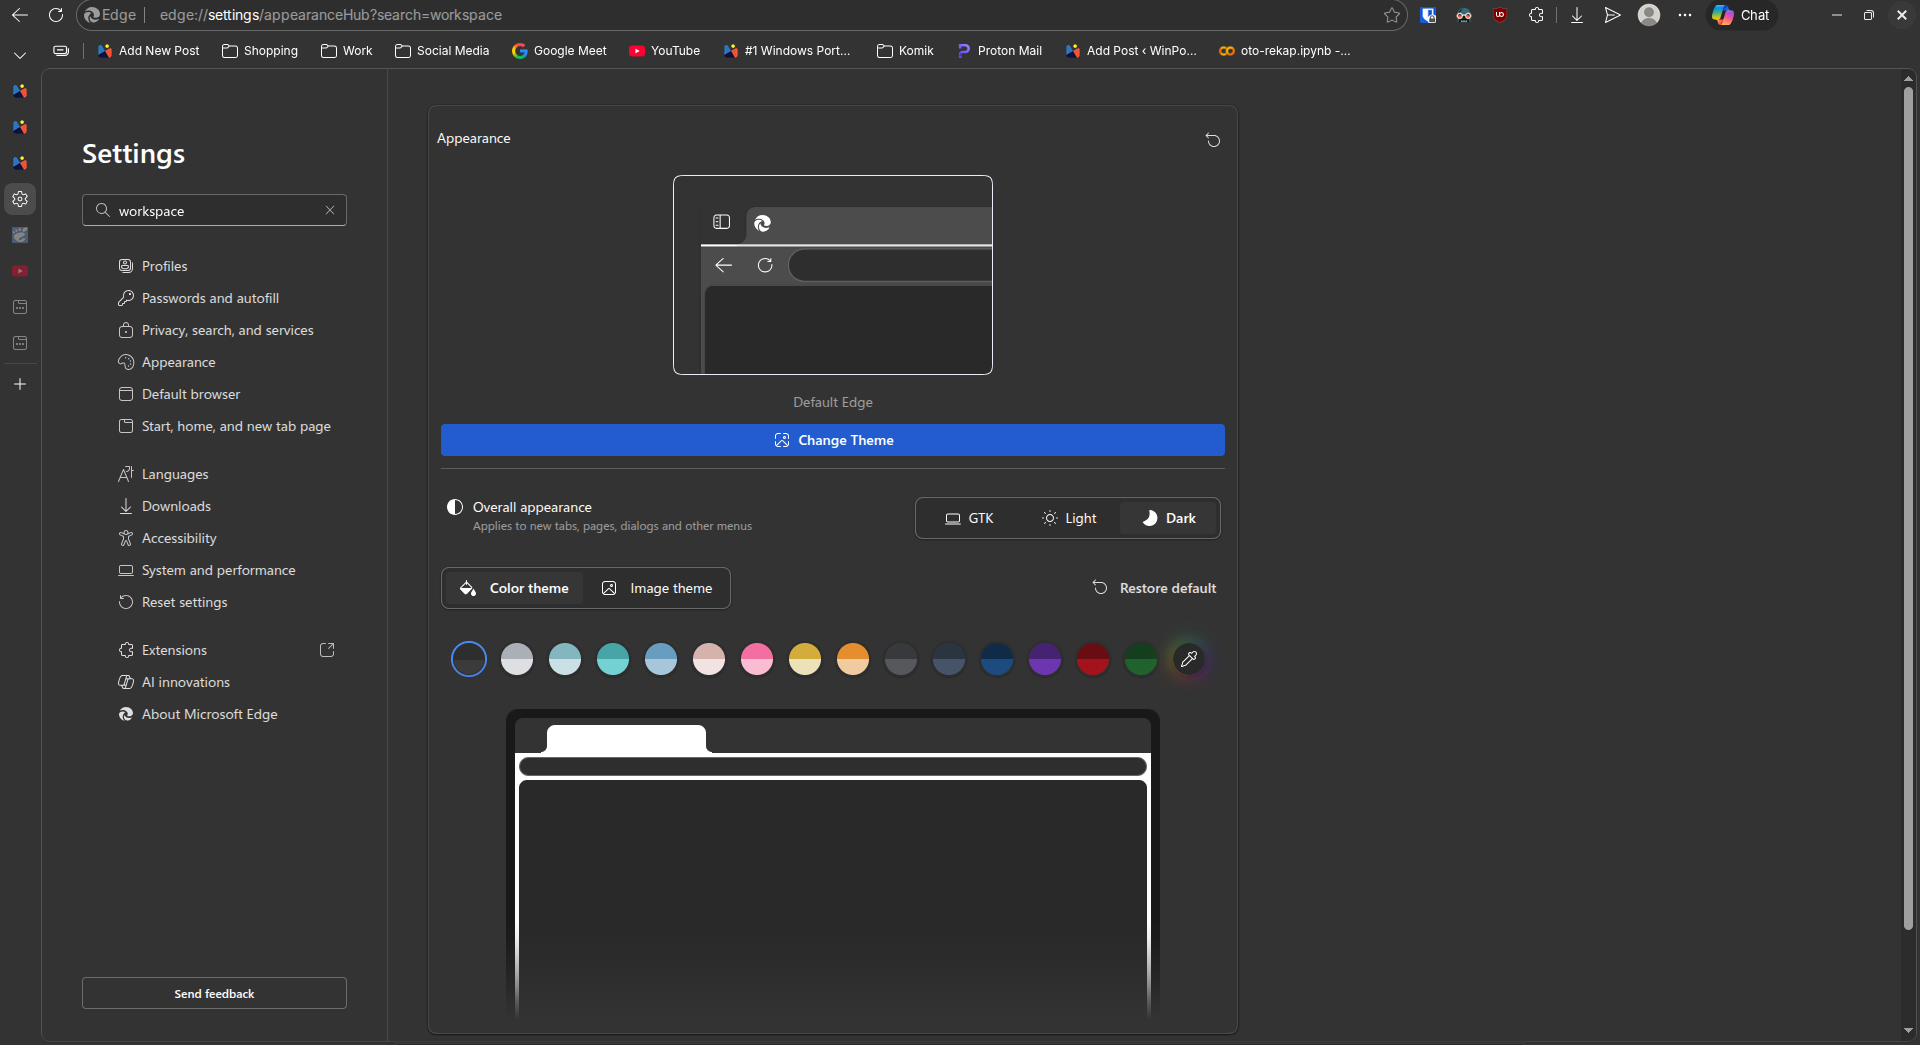This screenshot has height=1045, width=1920.
Task: Select the Light appearance mode
Action: click(x=1069, y=518)
